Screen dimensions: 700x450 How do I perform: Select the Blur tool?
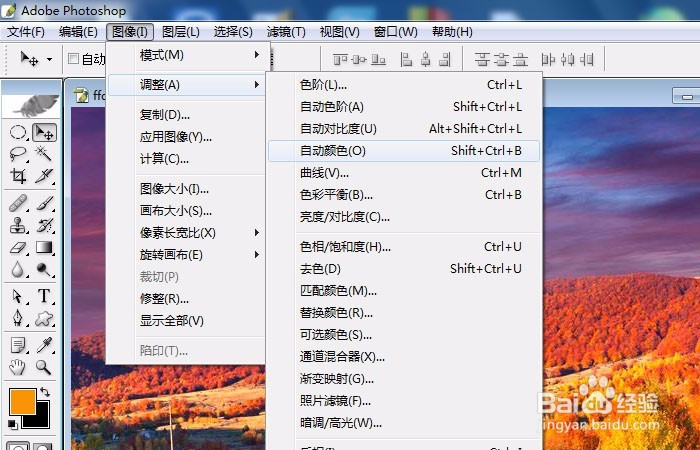[18, 269]
